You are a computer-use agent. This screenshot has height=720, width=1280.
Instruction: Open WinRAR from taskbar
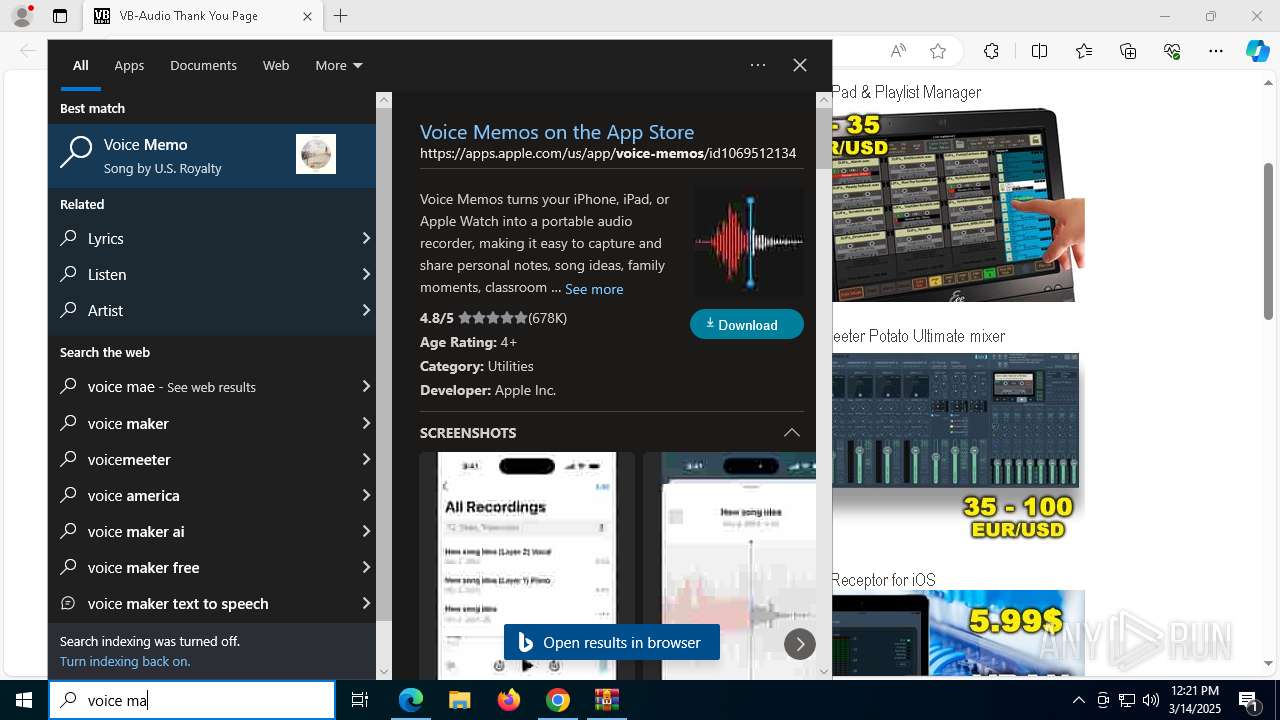click(607, 700)
